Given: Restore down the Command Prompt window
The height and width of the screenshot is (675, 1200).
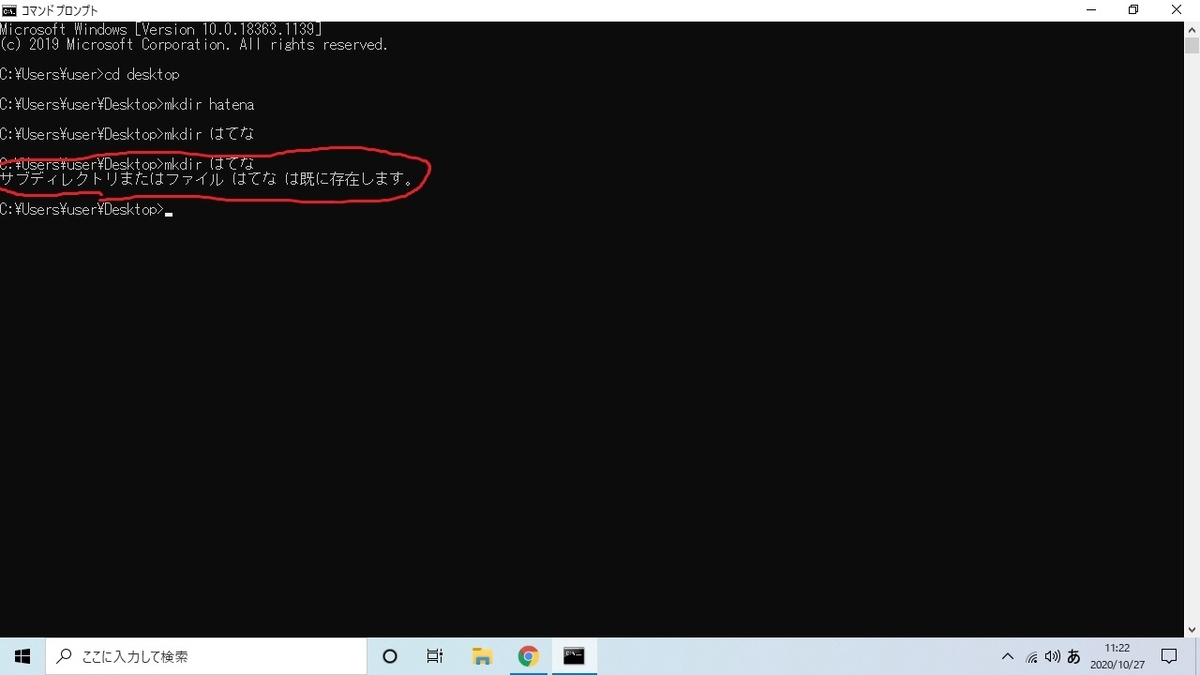Looking at the screenshot, I should 1133,10.
